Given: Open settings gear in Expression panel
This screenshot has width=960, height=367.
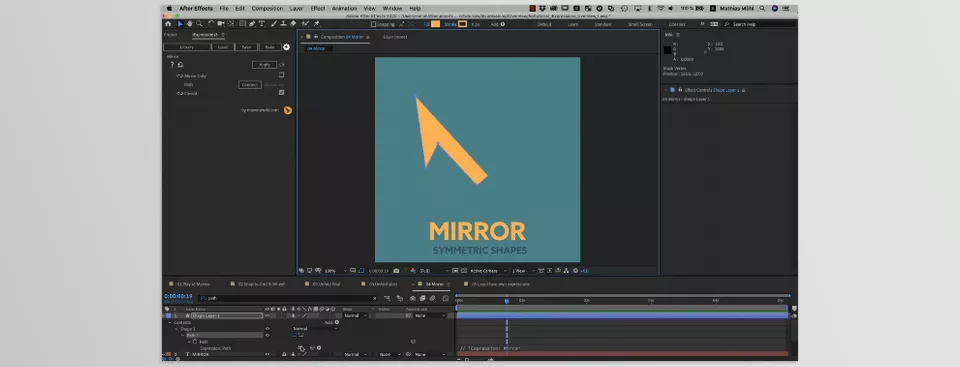Looking at the screenshot, I should [x=286, y=47].
